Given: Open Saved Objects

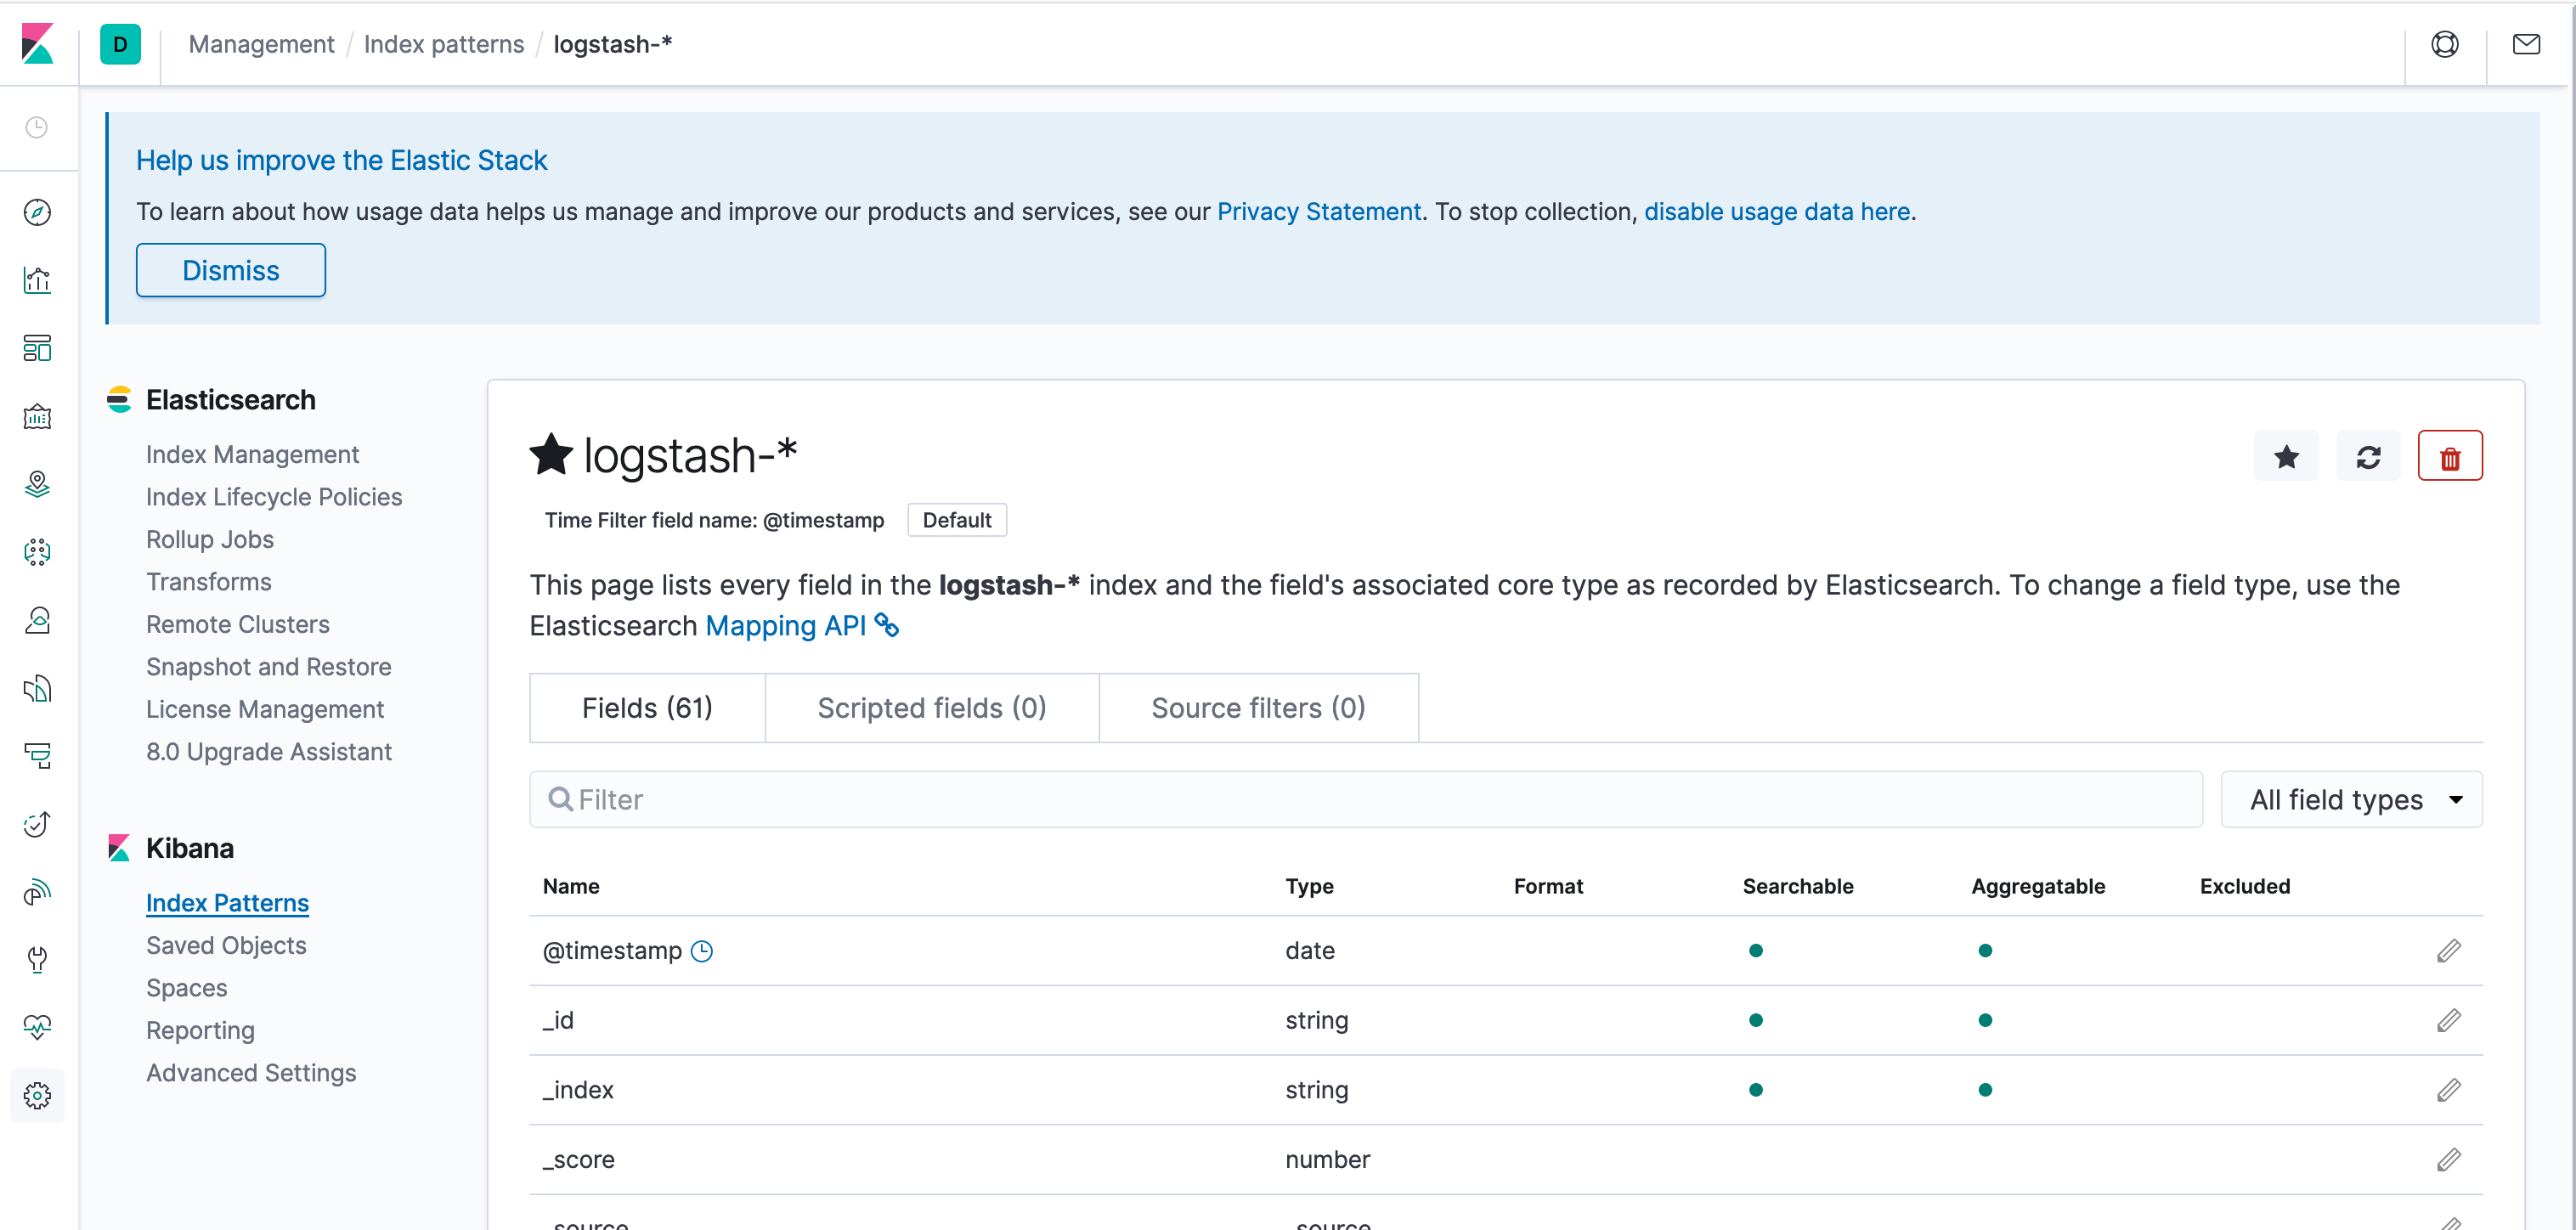Looking at the screenshot, I should [226, 946].
